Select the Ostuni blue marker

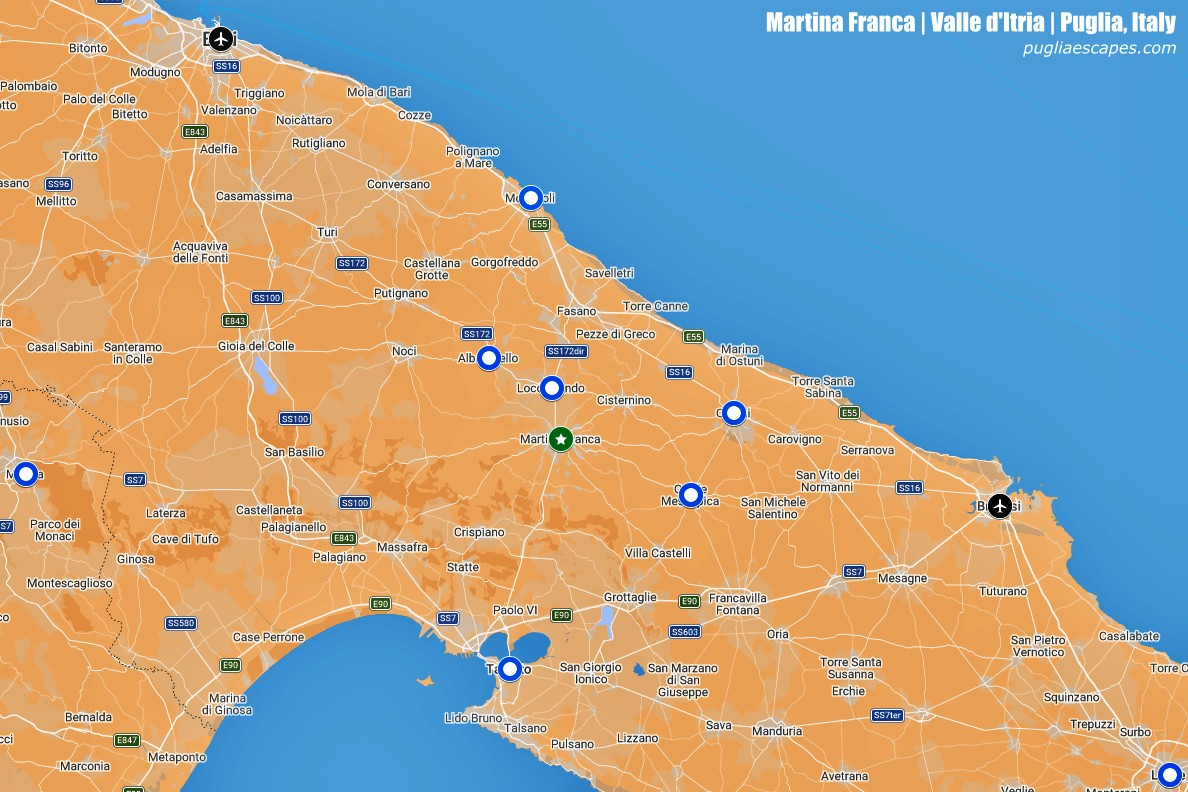tap(733, 412)
